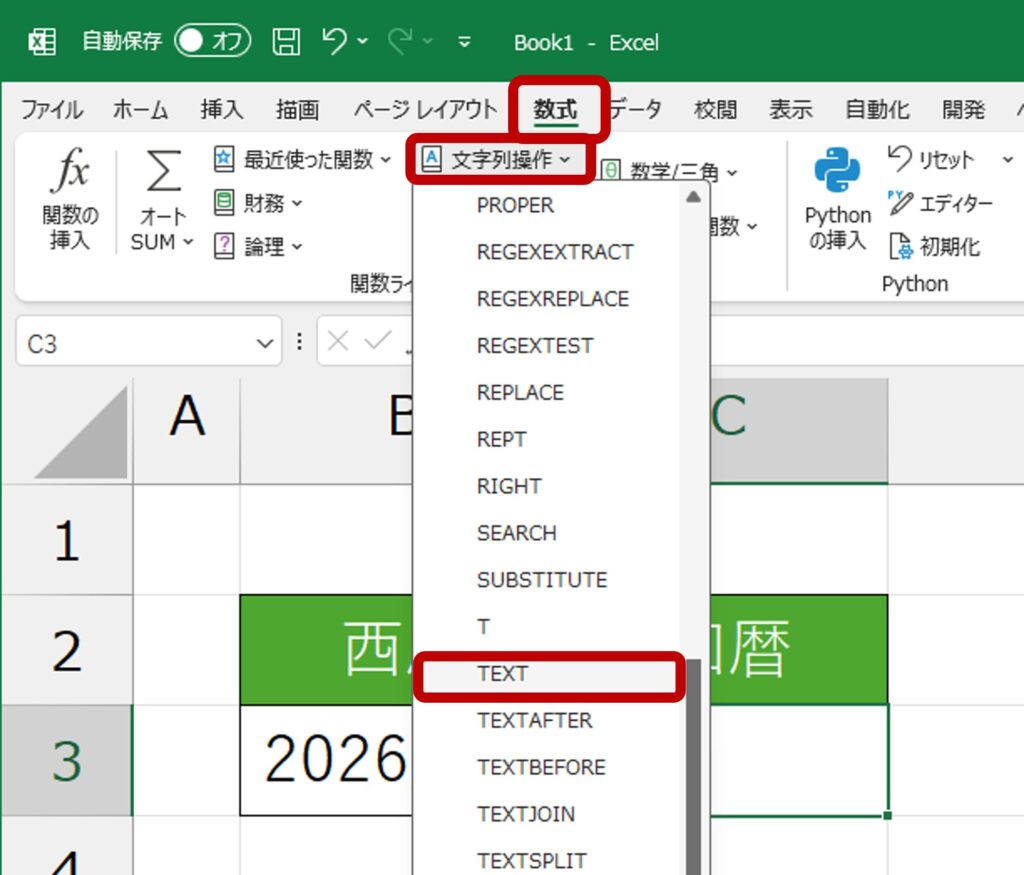The image size is (1024, 875).
Task: Select TEXT from the function list
Action: click(502, 674)
